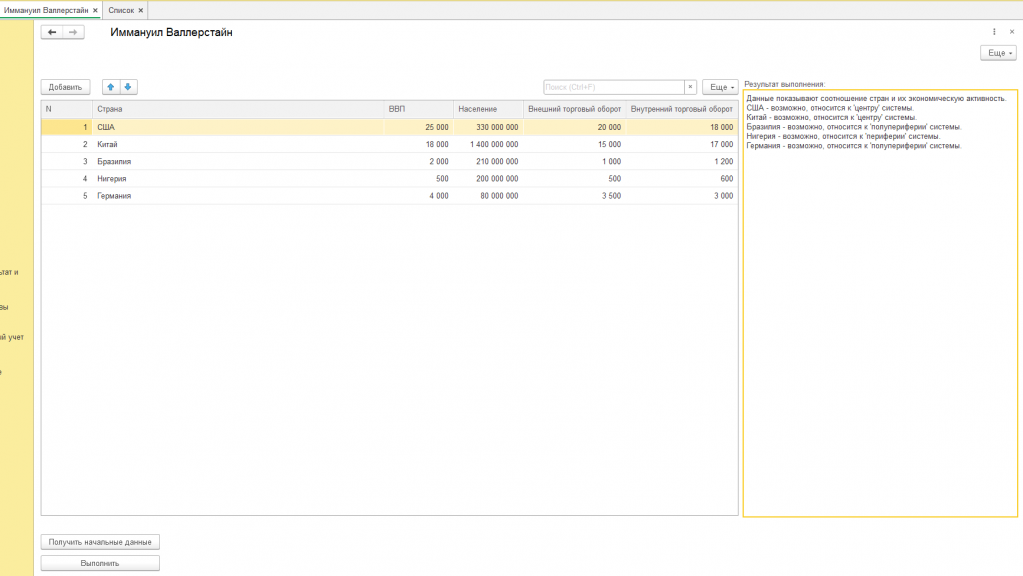Sort by the Страна column header

238,109
